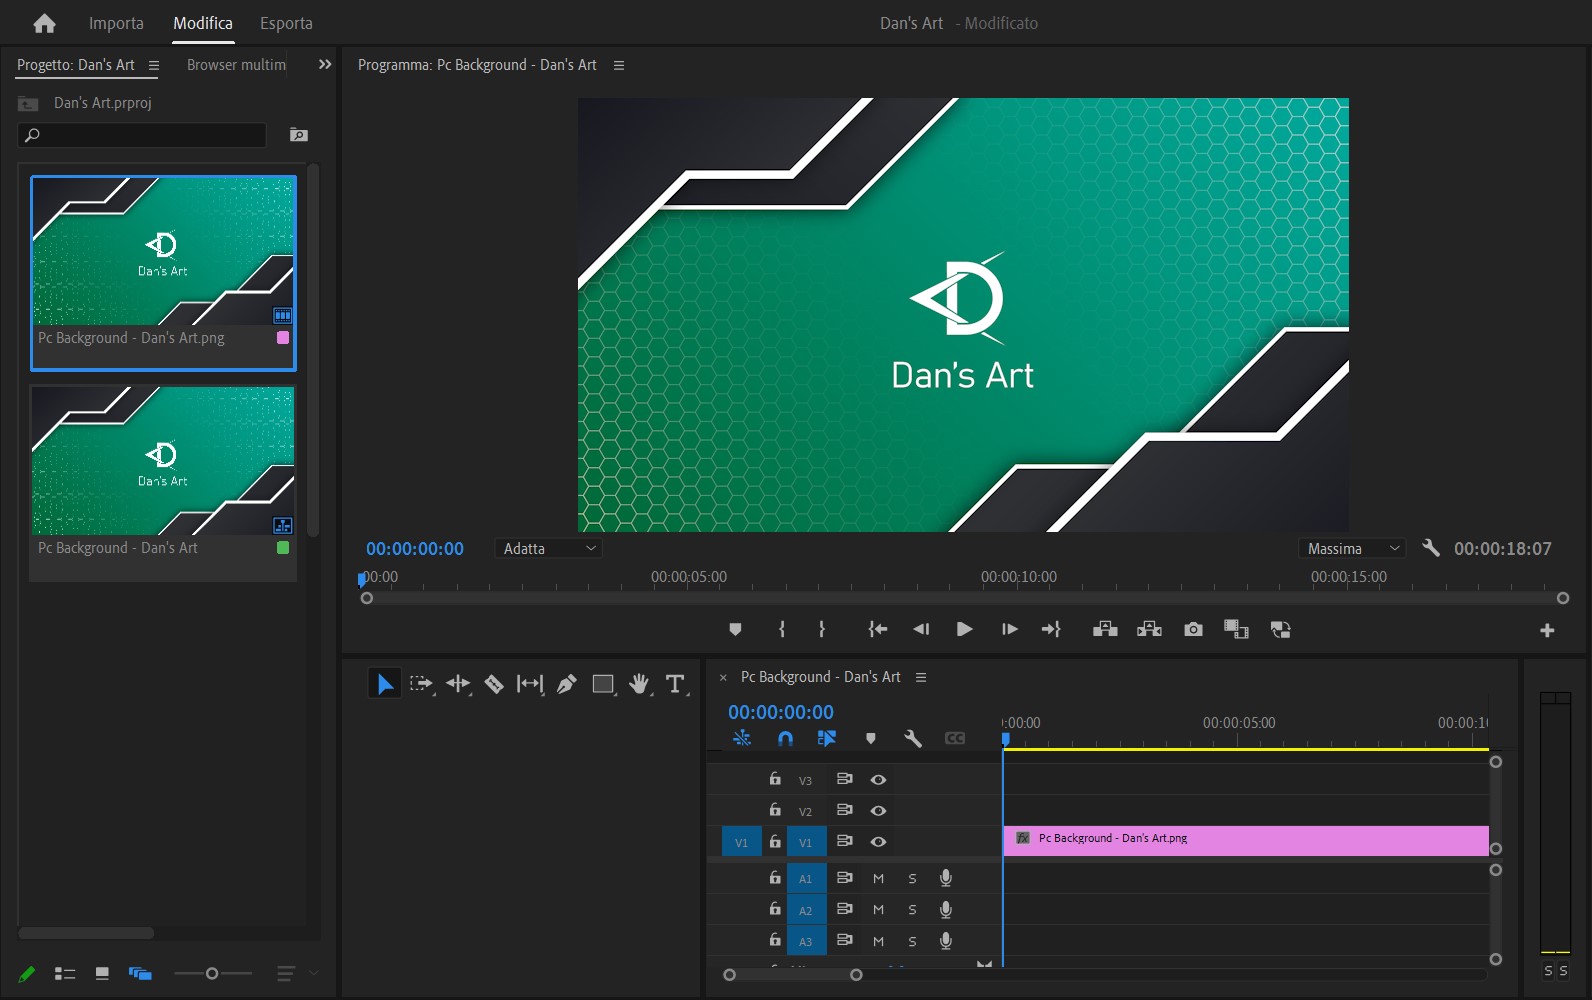Viewport: 1592px width, 1000px height.
Task: Step forward one frame
Action: tap(1009, 629)
